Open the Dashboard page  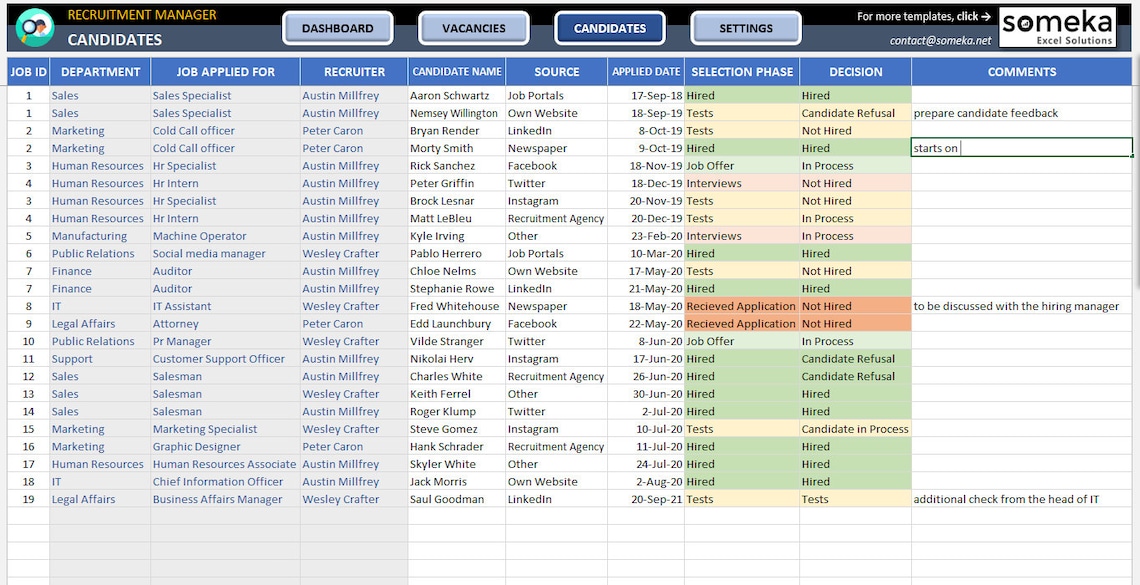(x=340, y=28)
